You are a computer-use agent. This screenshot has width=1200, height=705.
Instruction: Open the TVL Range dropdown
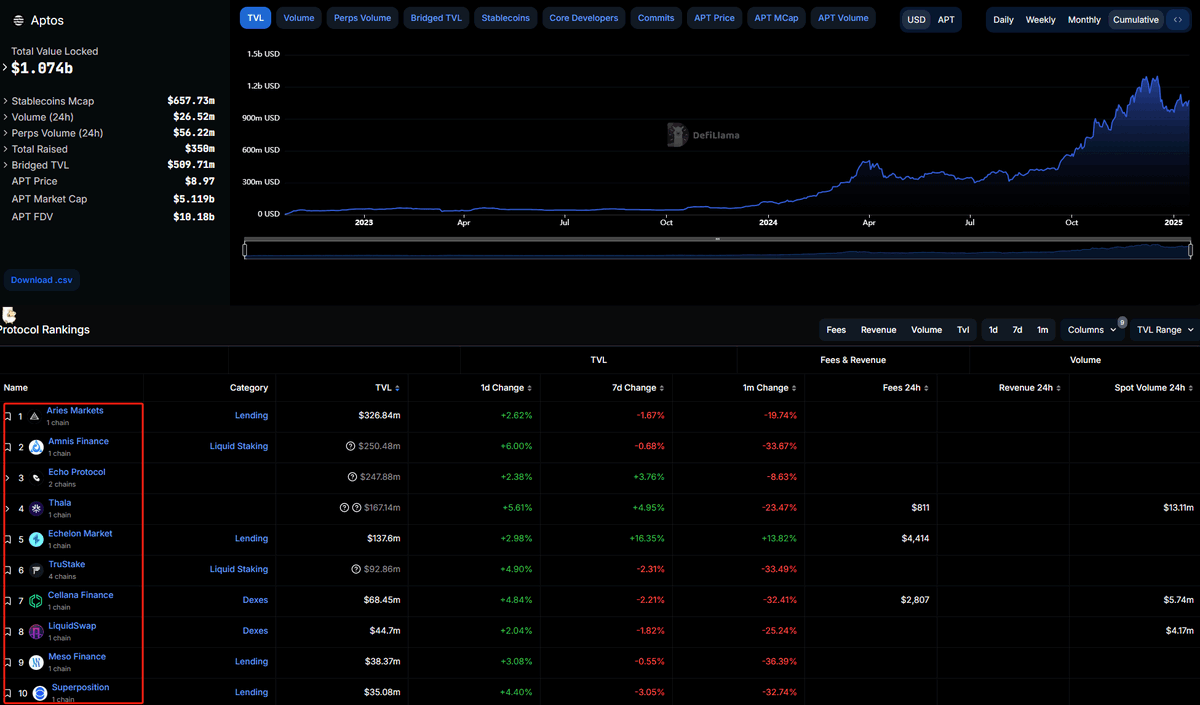coord(1165,330)
